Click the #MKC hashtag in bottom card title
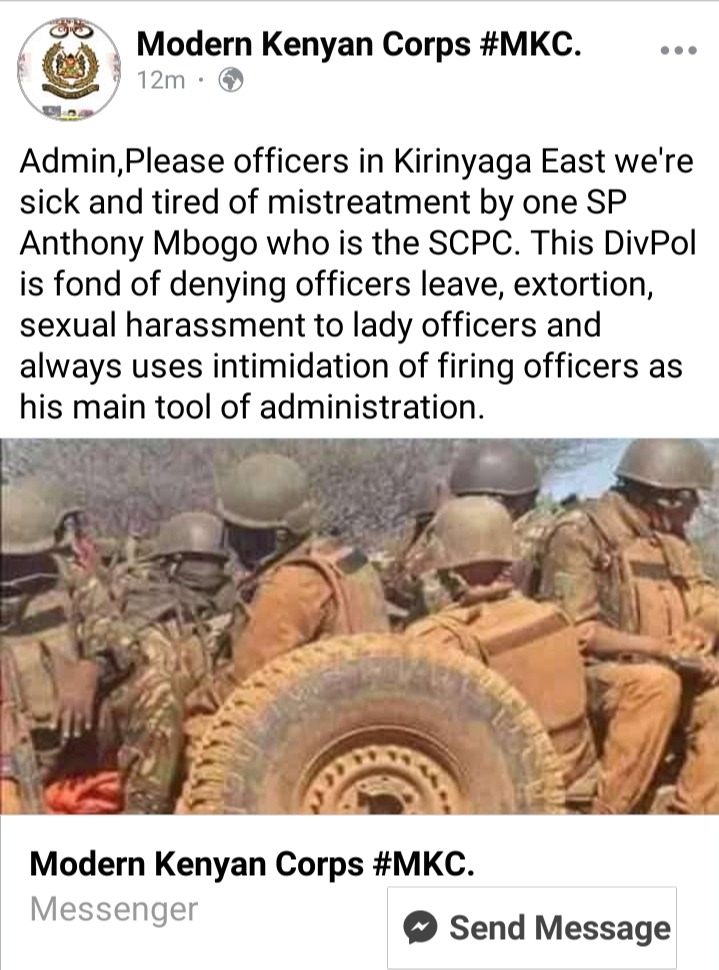The image size is (719, 970). [x=424, y=864]
